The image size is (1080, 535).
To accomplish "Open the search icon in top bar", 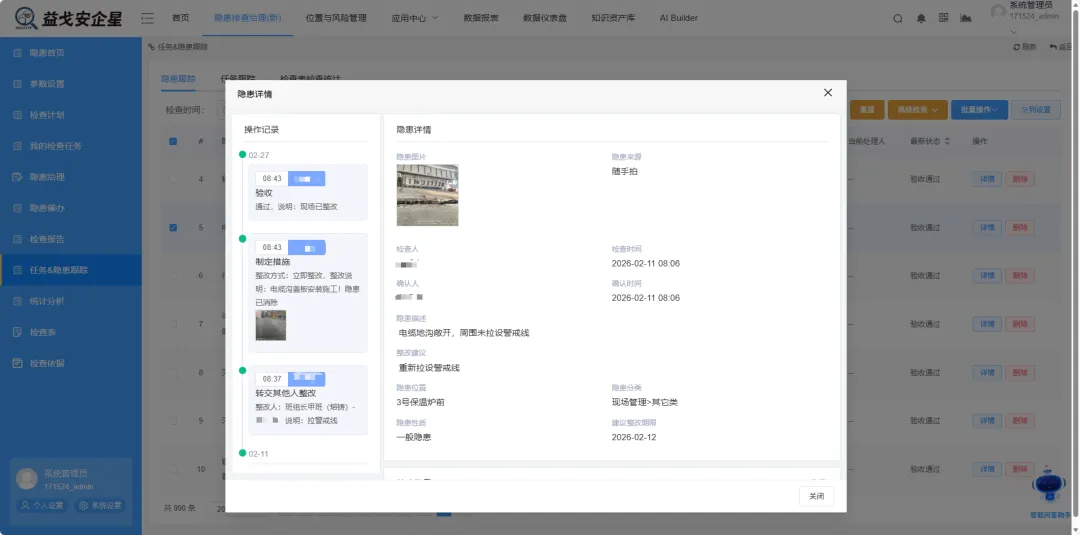I will [x=897, y=19].
